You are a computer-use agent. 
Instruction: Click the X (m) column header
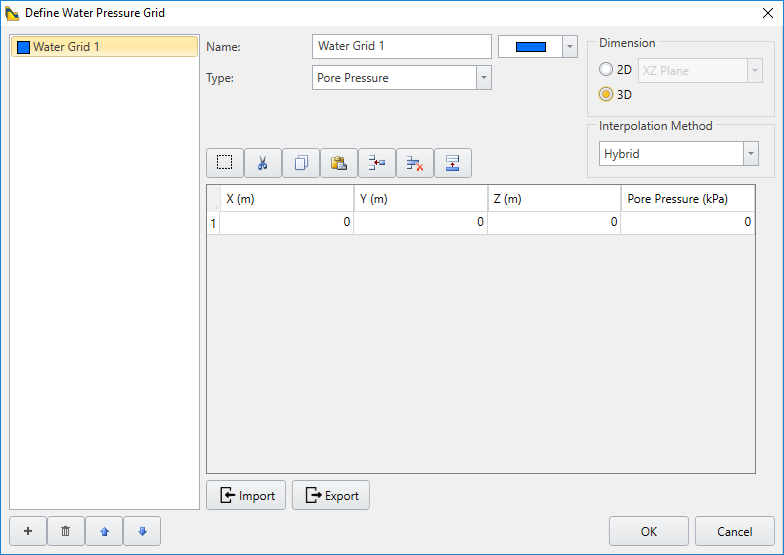point(286,198)
